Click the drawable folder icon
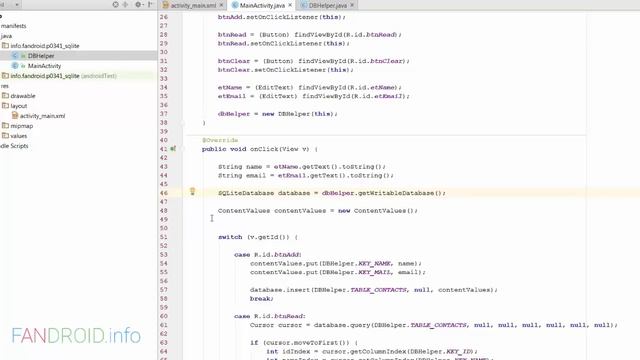This screenshot has height=360, width=640. click(5, 96)
